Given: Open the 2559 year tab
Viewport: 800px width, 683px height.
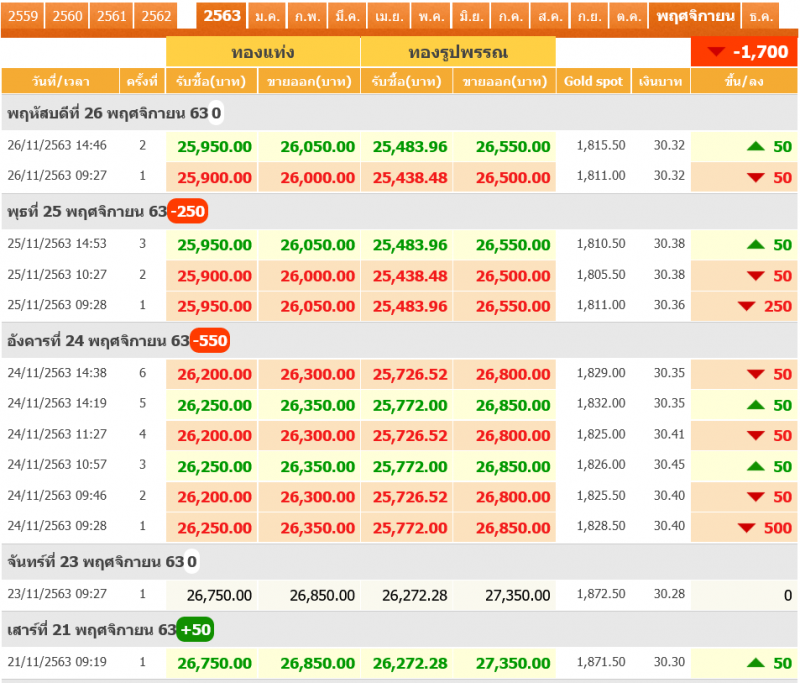Looking at the screenshot, I should [23, 16].
